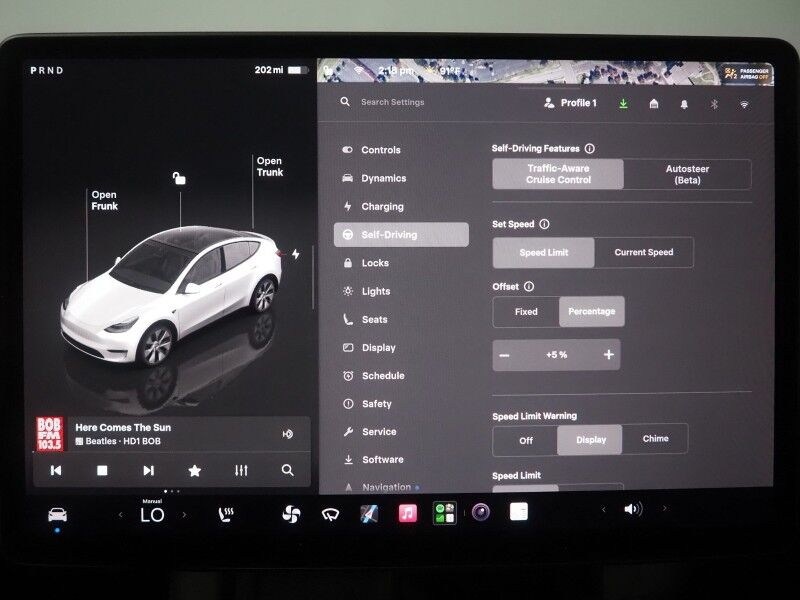Show Offset info icon
Screen dimensions: 800x600
point(529,286)
